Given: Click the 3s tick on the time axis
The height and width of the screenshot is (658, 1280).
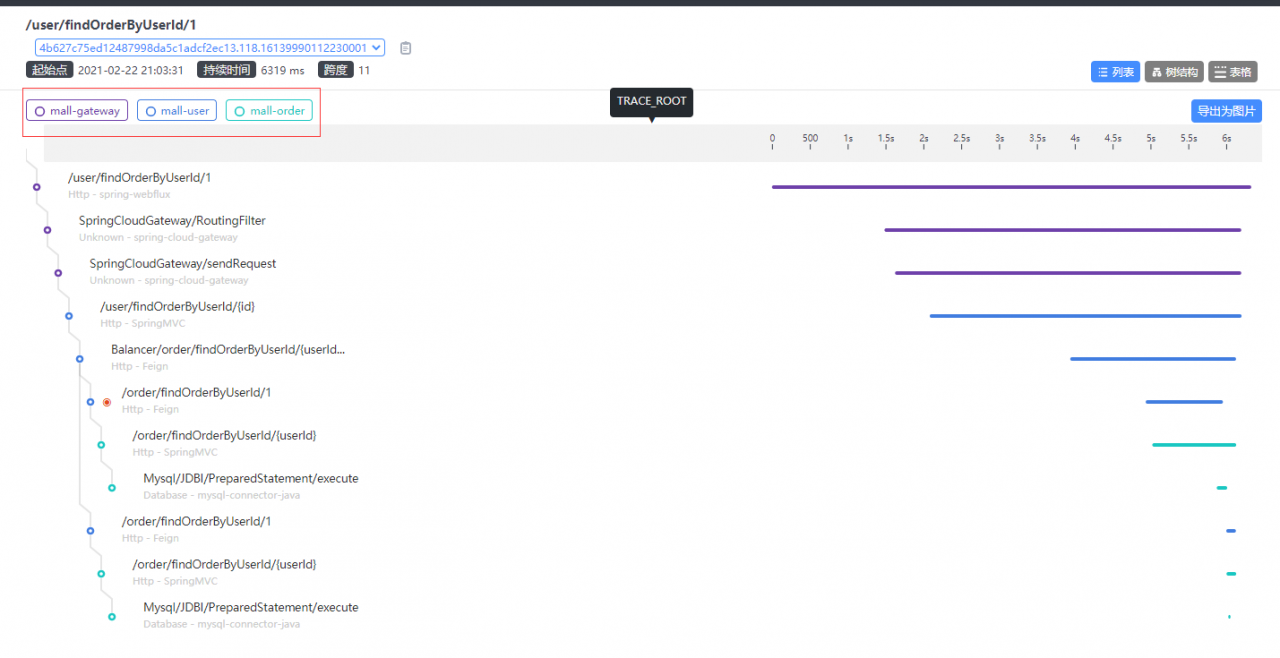Looking at the screenshot, I should (999, 138).
